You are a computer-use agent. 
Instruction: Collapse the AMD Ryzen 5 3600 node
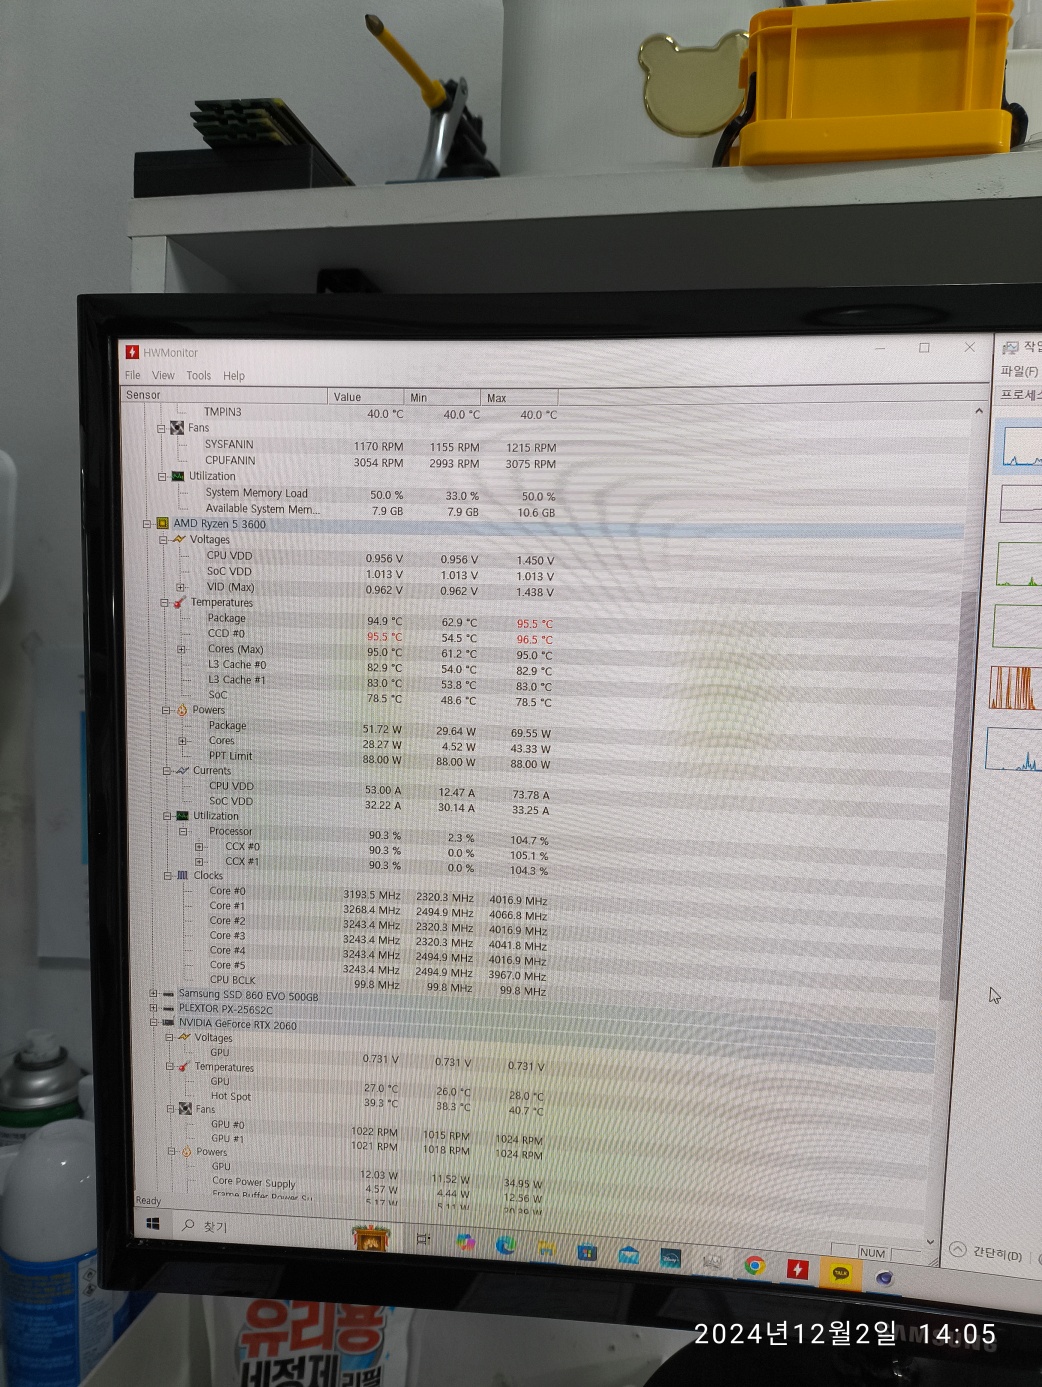(147, 524)
